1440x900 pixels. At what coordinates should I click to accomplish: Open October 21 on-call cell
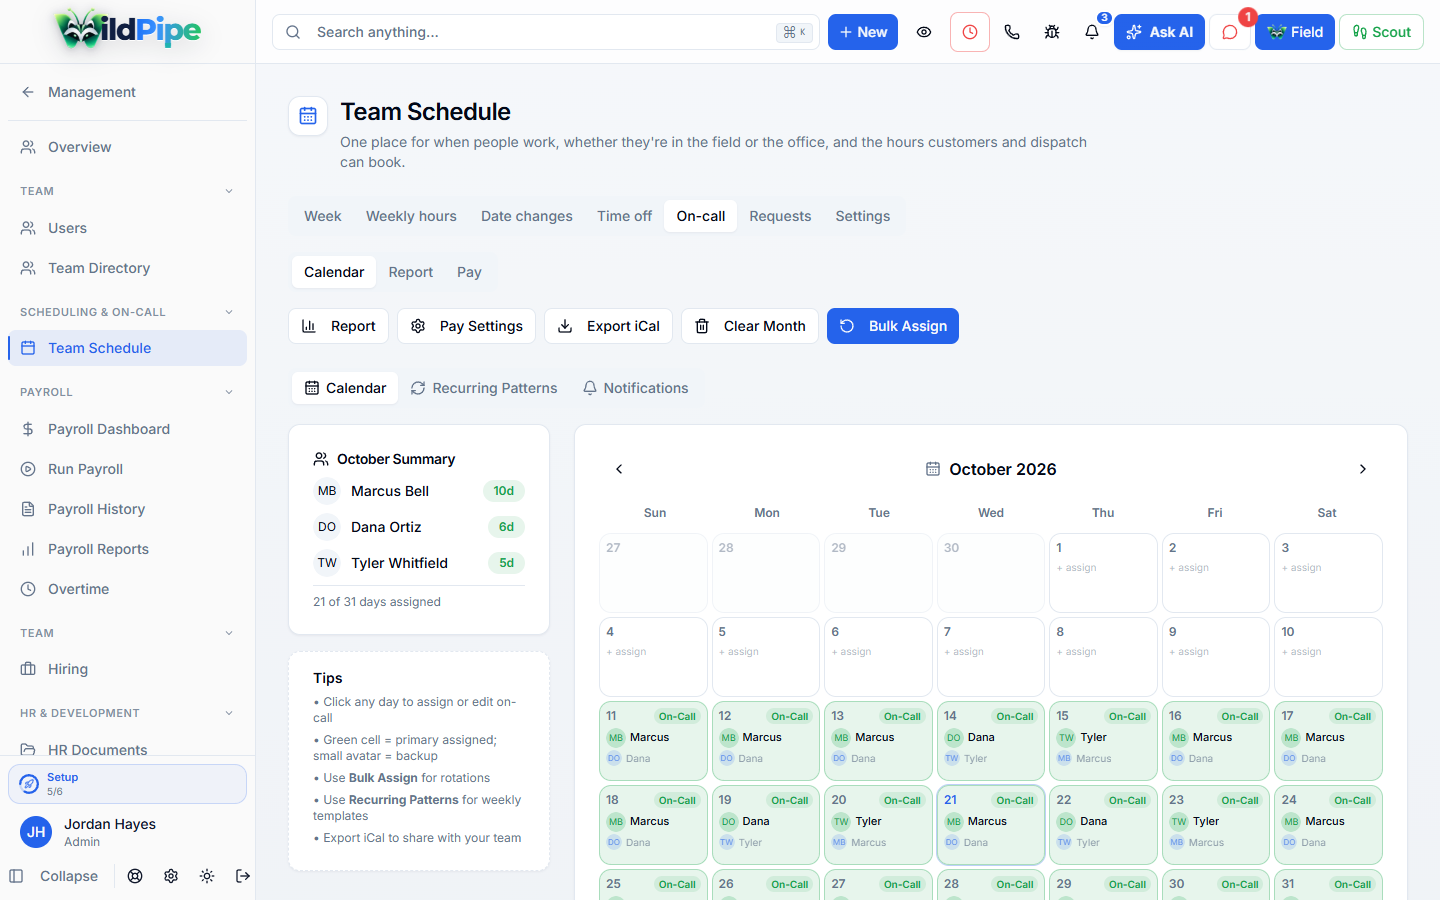(991, 825)
